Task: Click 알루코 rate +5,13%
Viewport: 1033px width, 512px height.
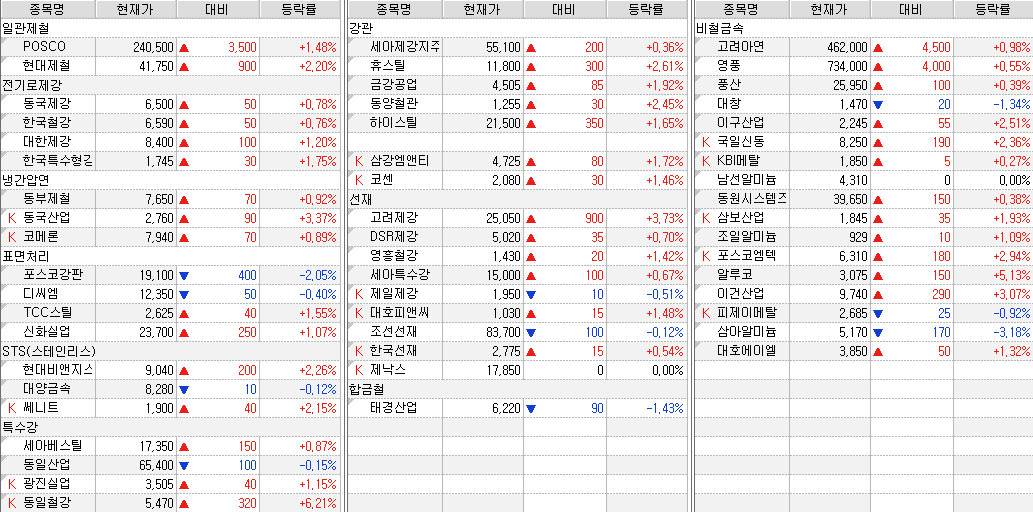Action: click(x=1012, y=275)
